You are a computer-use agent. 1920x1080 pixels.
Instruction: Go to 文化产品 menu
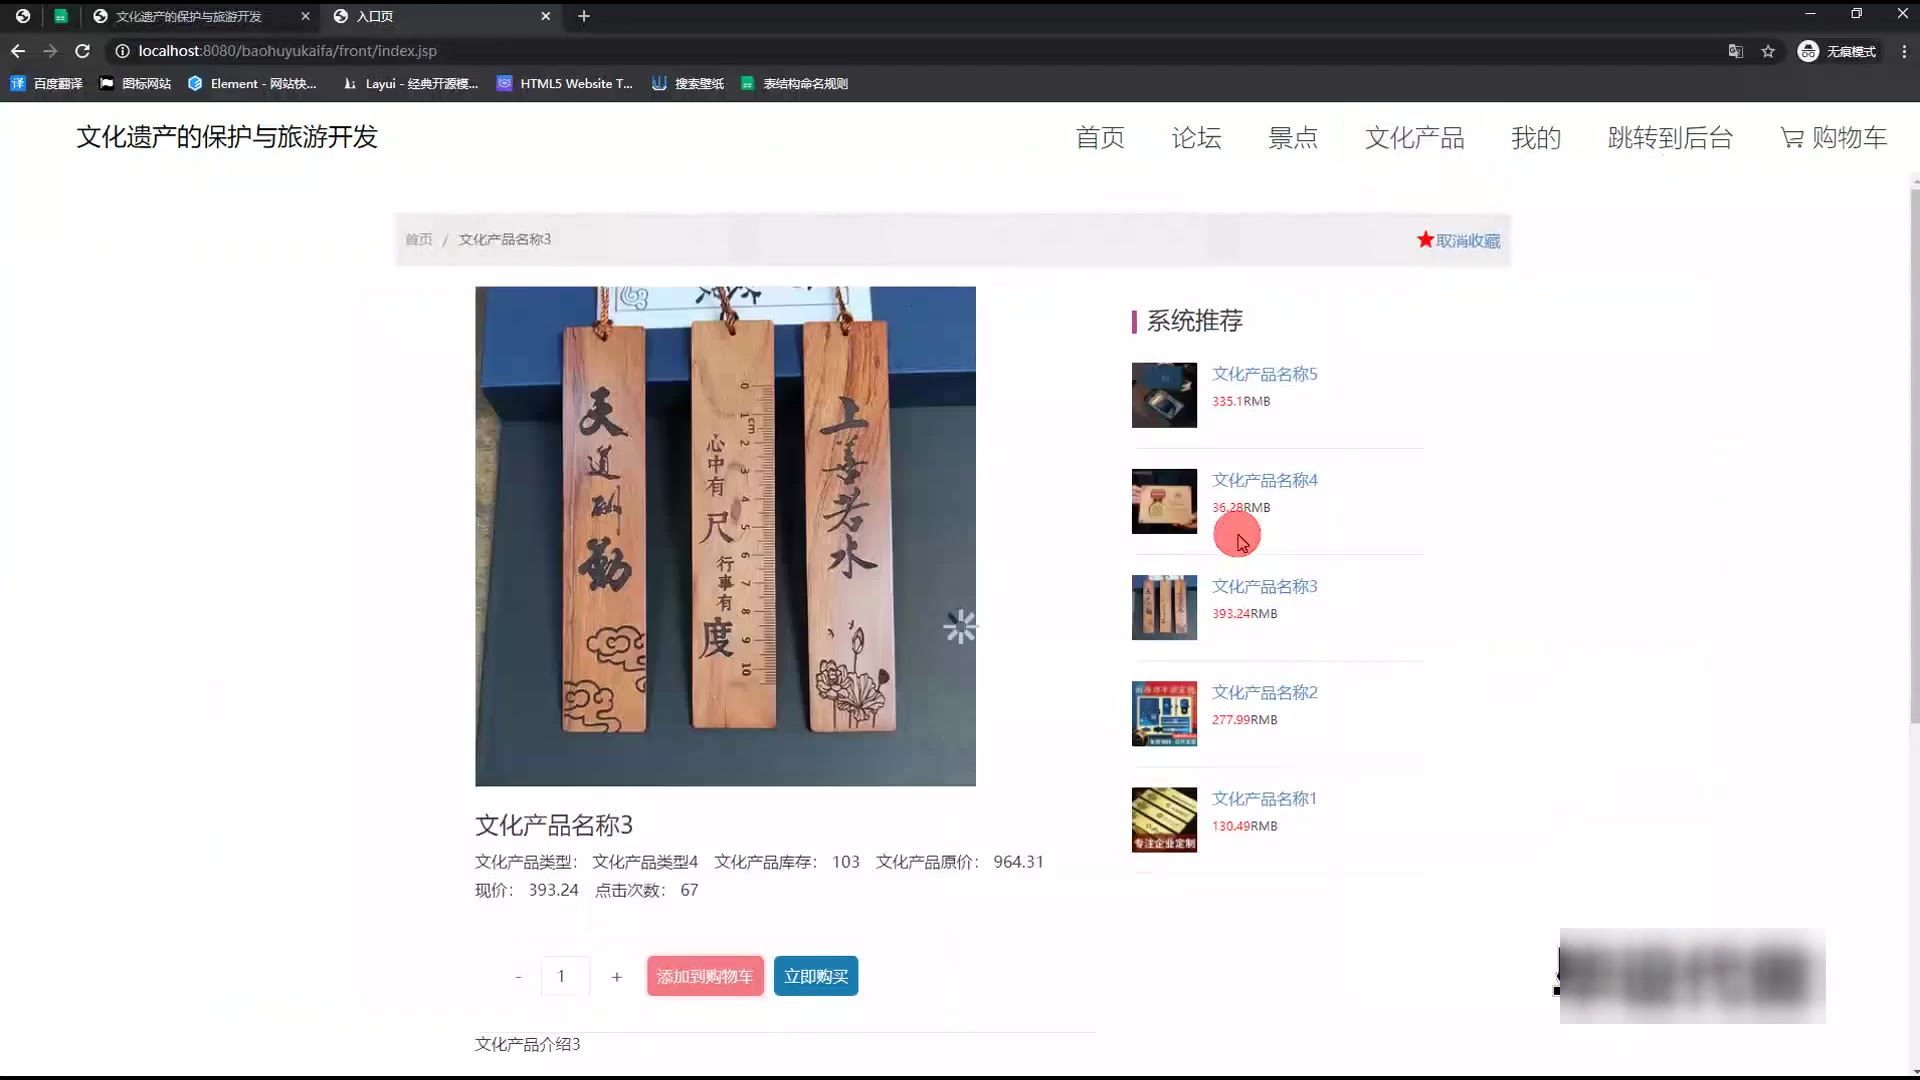click(1414, 138)
